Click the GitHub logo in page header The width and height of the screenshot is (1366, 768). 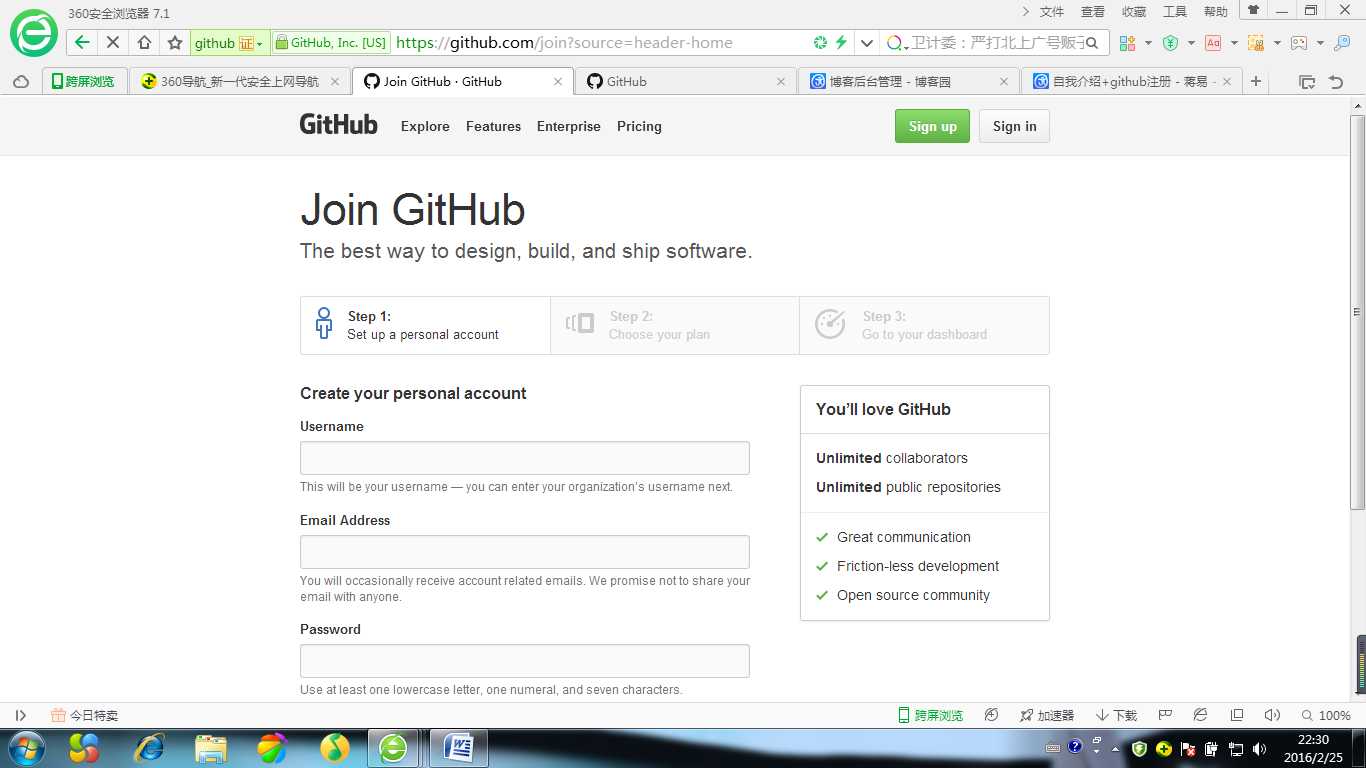pos(339,125)
